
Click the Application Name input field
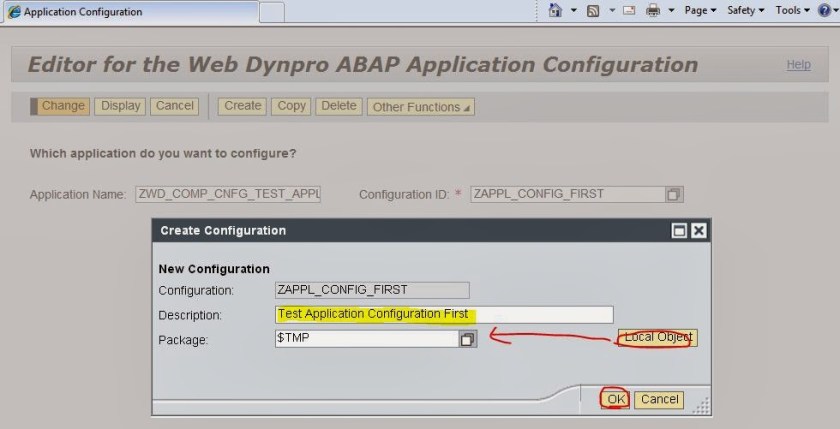tap(228, 194)
